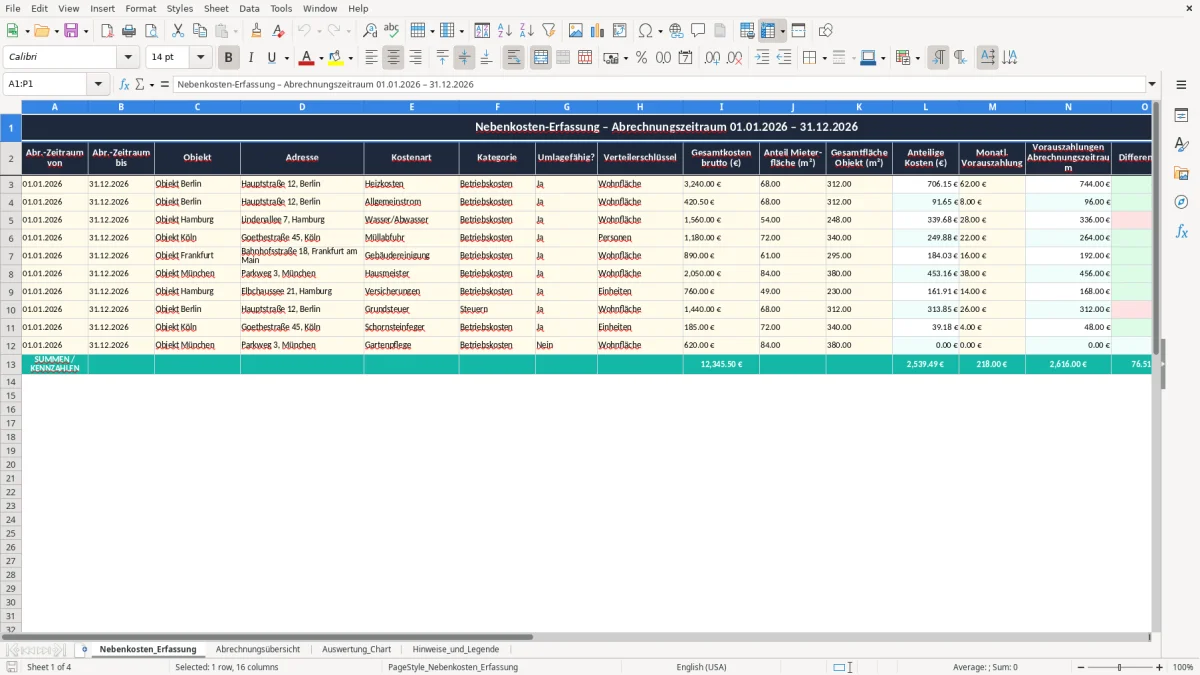The image size is (1200, 675).
Task: Expand the font size dropdown arrow
Action: (200, 58)
